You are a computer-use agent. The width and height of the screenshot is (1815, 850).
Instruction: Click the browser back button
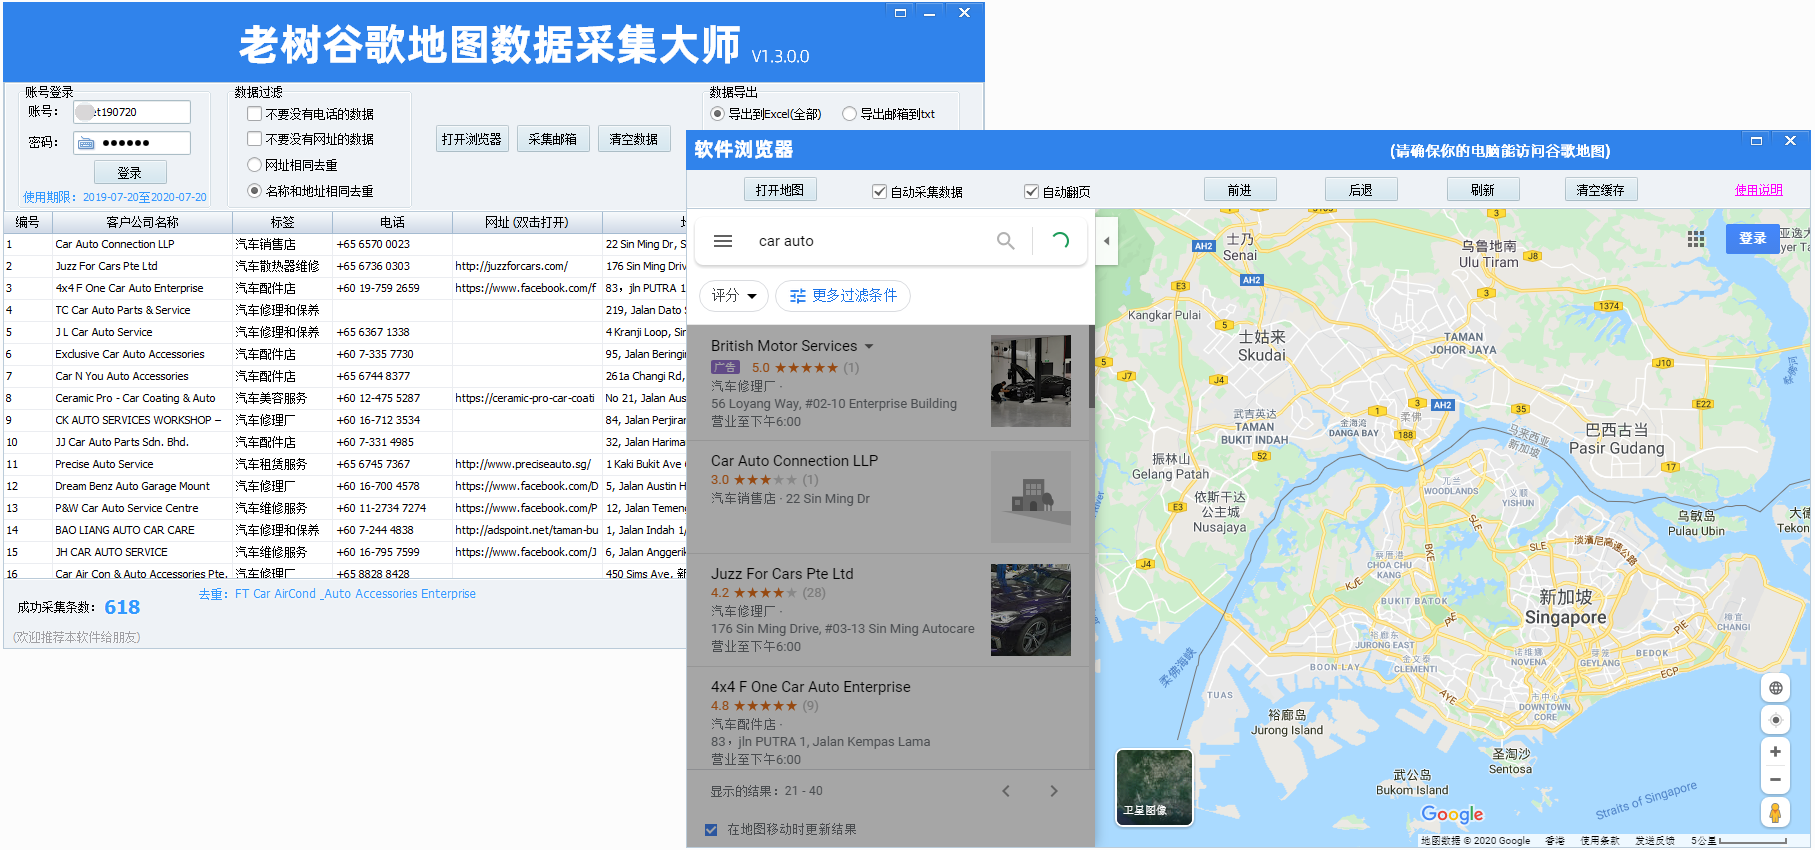coord(1361,190)
